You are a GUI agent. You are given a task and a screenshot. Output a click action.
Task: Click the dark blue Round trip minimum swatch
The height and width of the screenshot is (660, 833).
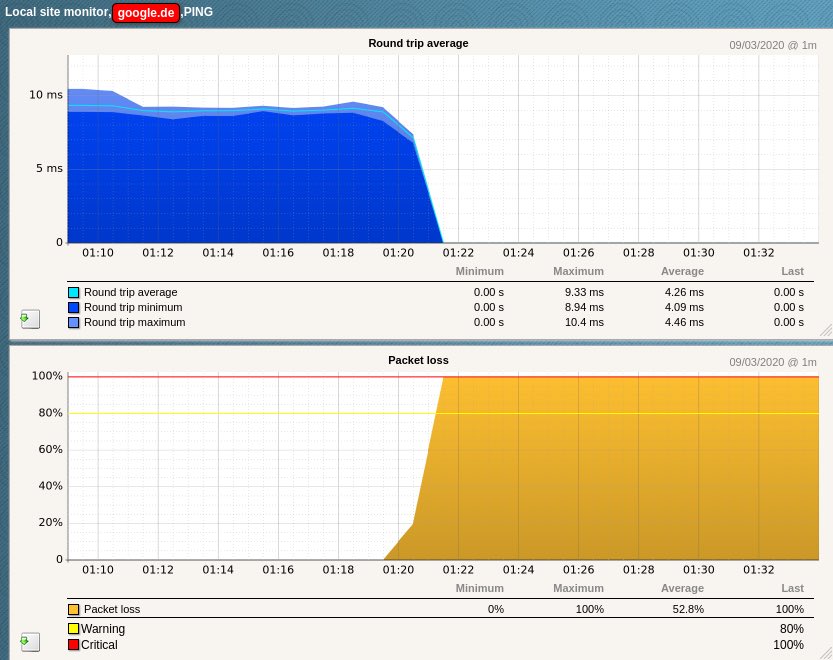coord(73,307)
